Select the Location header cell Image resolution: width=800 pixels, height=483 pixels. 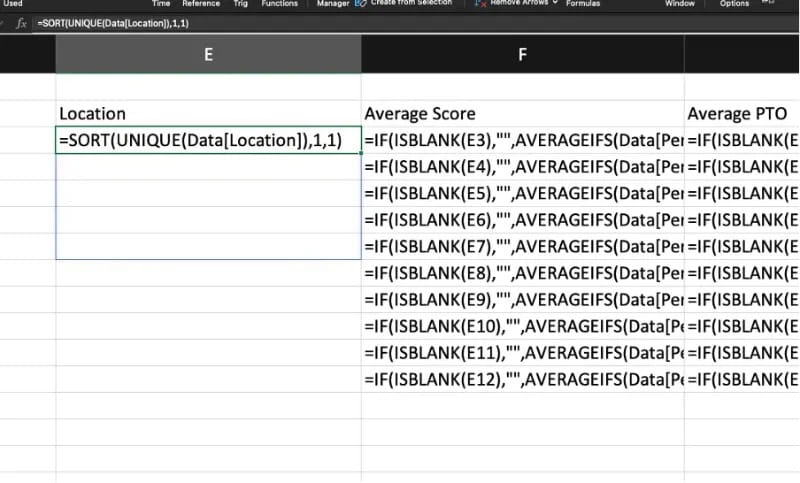coord(208,114)
